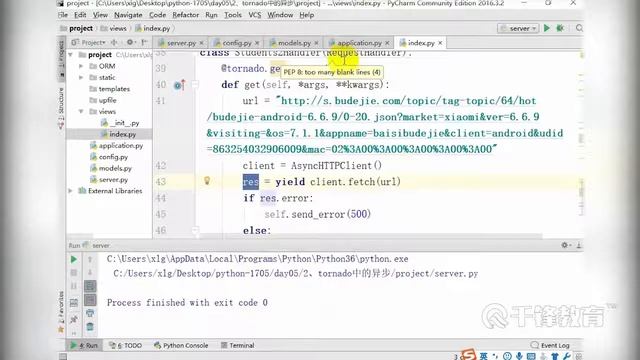Click the override gutter icon on line 40
The image size is (640, 360).
point(179,85)
